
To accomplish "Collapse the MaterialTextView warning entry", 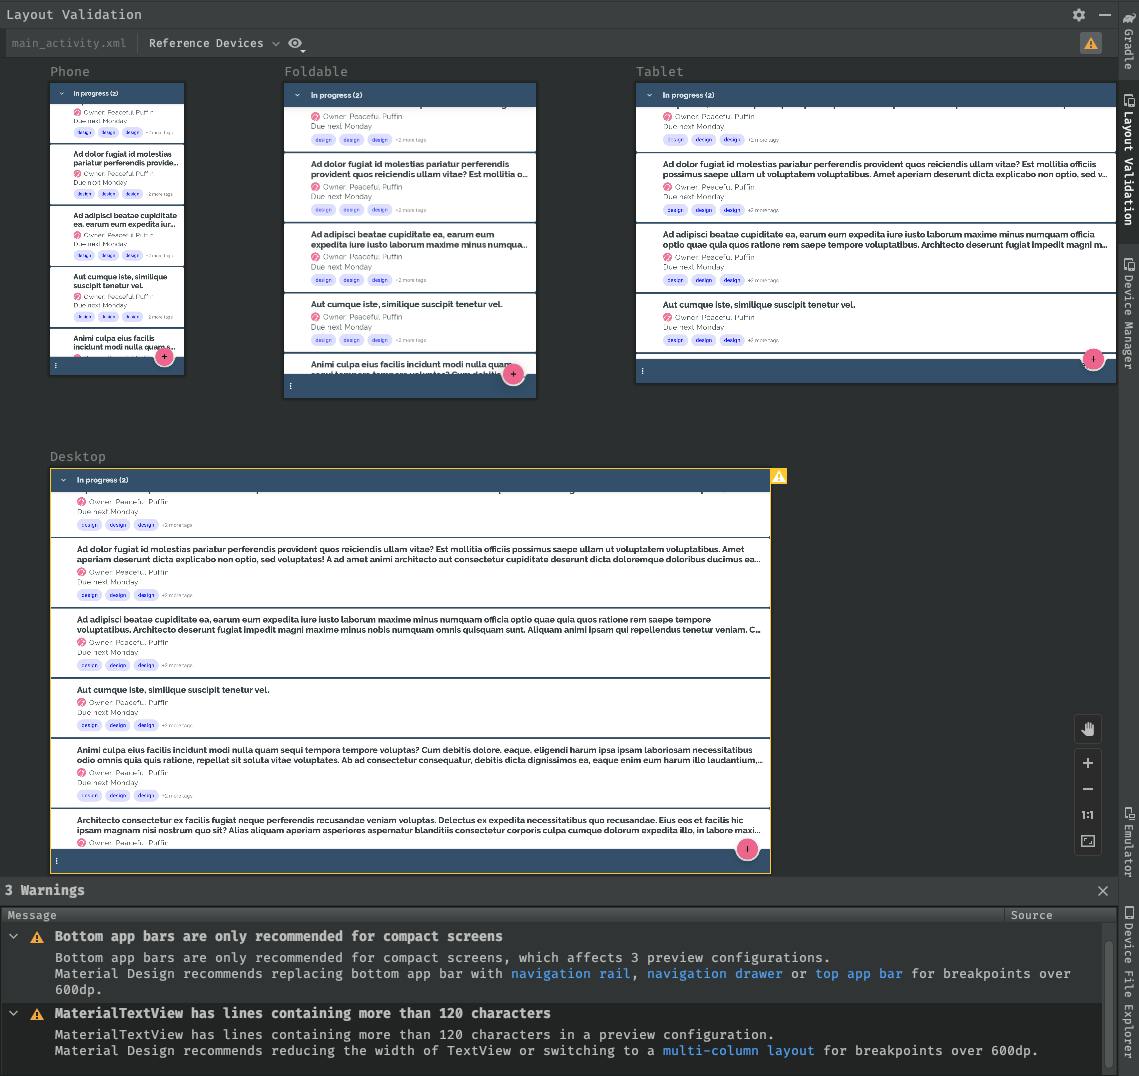I will 14,1014.
